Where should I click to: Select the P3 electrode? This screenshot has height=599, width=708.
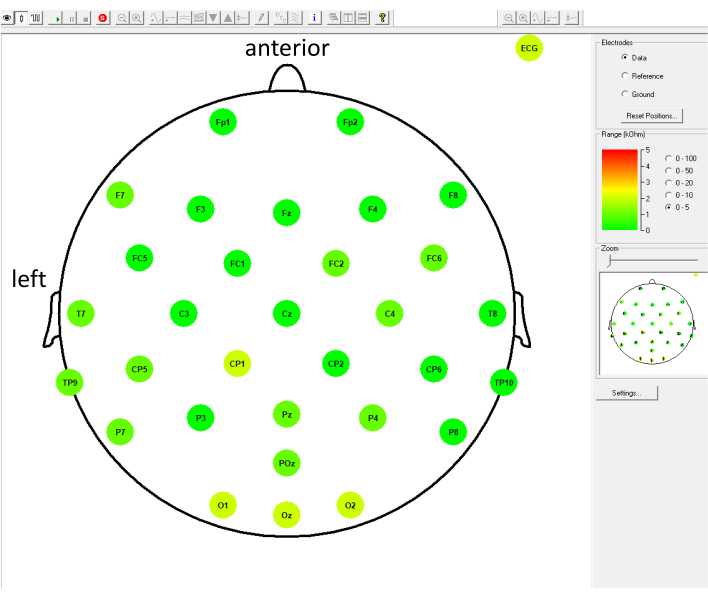[200, 418]
